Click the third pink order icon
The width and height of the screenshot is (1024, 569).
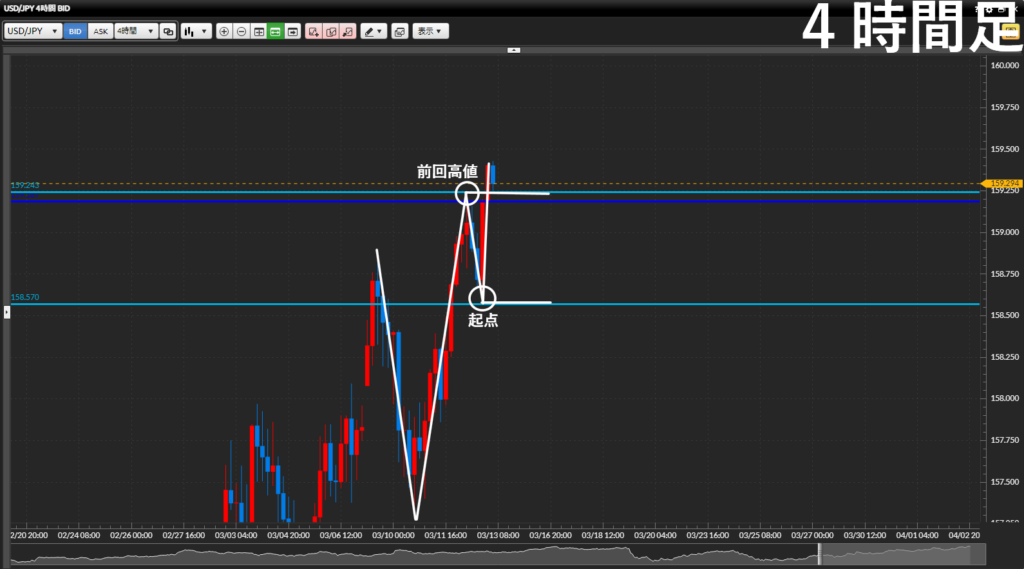tap(347, 31)
